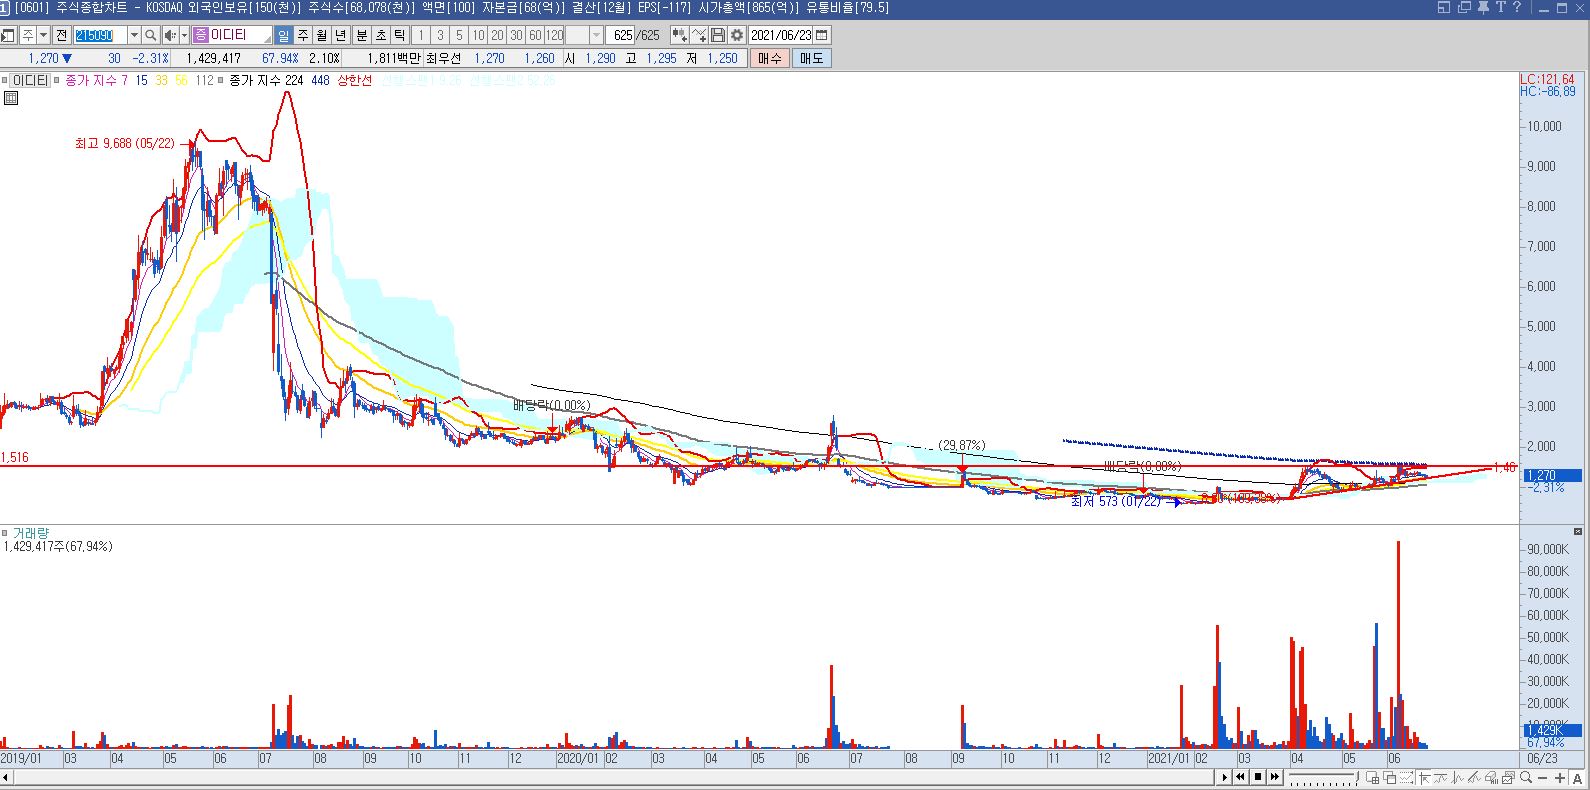Open the dropdown next to 주 selector
This screenshot has height=790, width=1590.
coord(43,35)
